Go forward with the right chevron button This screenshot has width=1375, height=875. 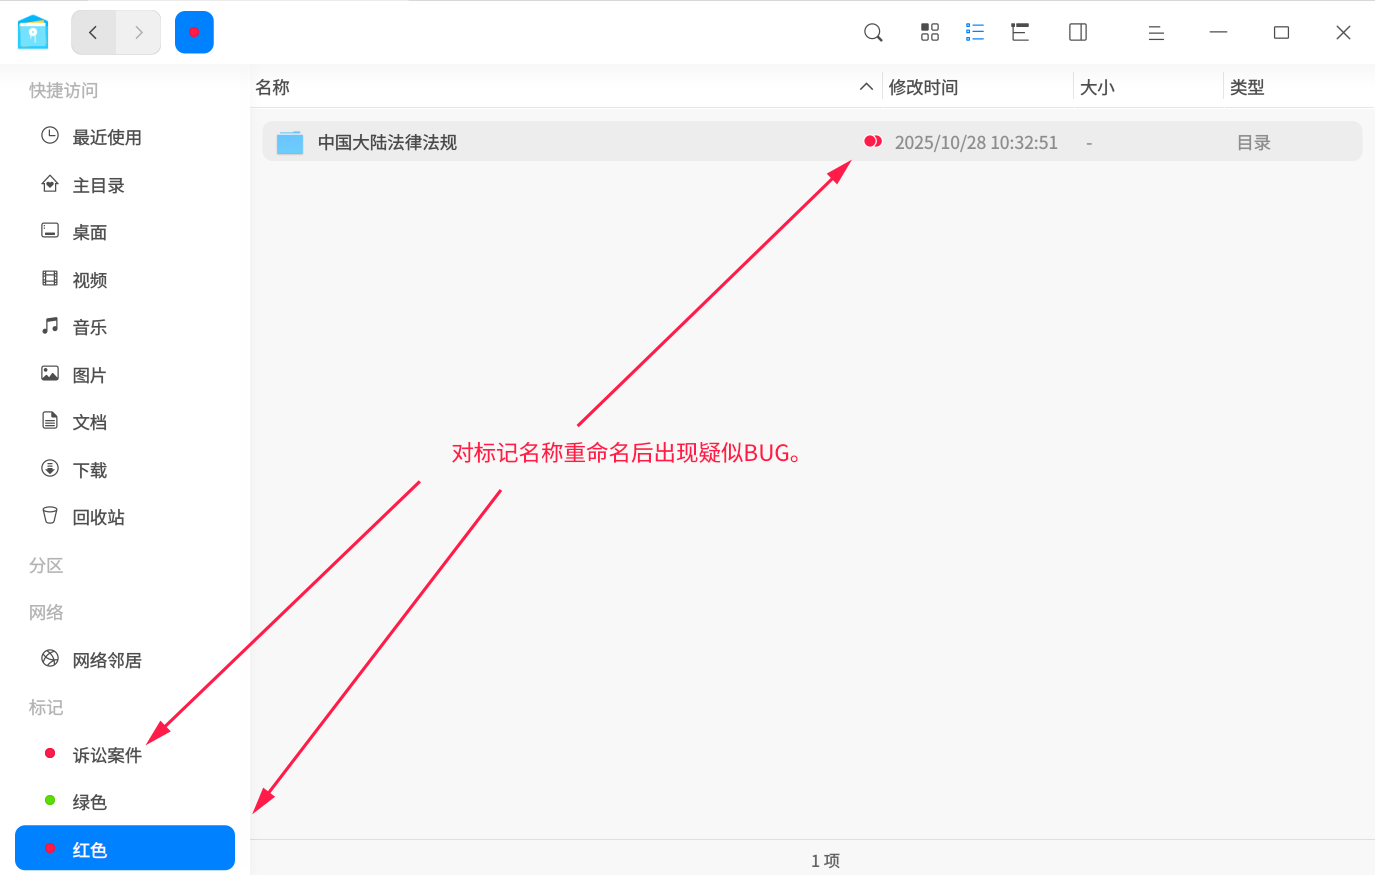[x=139, y=32]
